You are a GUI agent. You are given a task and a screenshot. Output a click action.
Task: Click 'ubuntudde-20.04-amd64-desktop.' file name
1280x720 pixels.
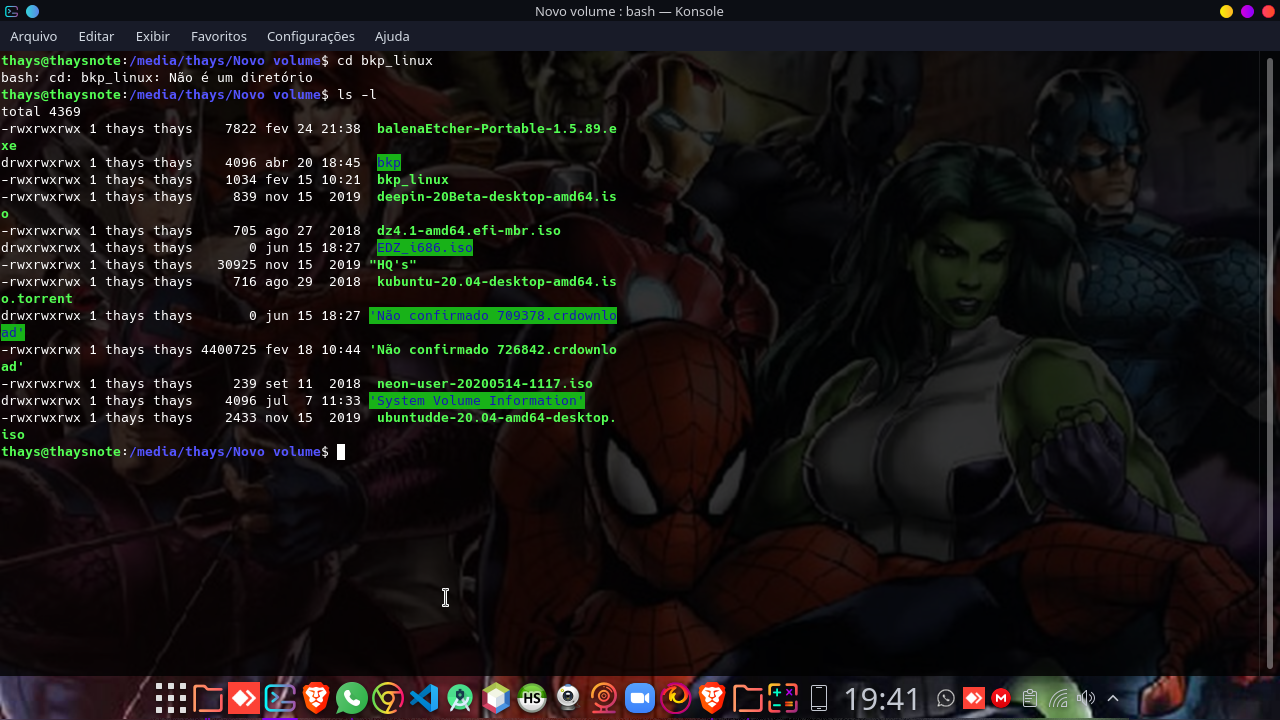497,417
